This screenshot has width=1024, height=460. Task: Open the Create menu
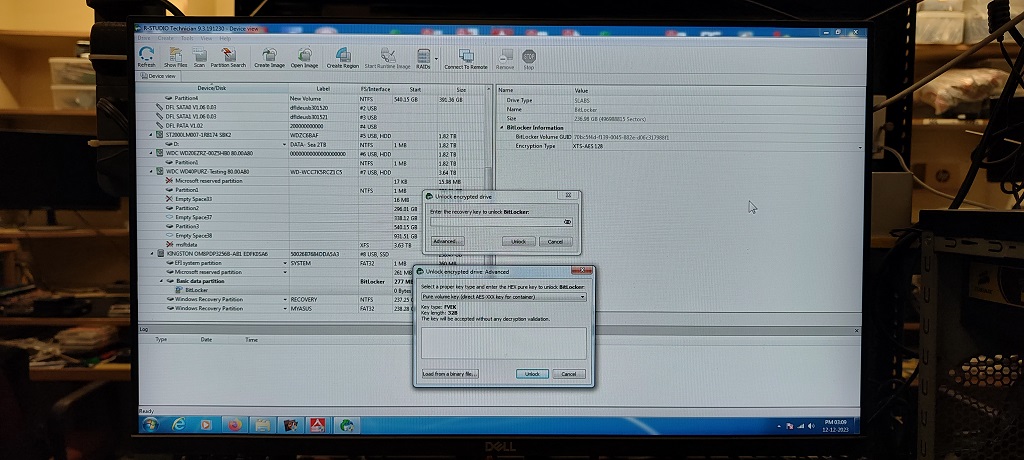coord(165,39)
